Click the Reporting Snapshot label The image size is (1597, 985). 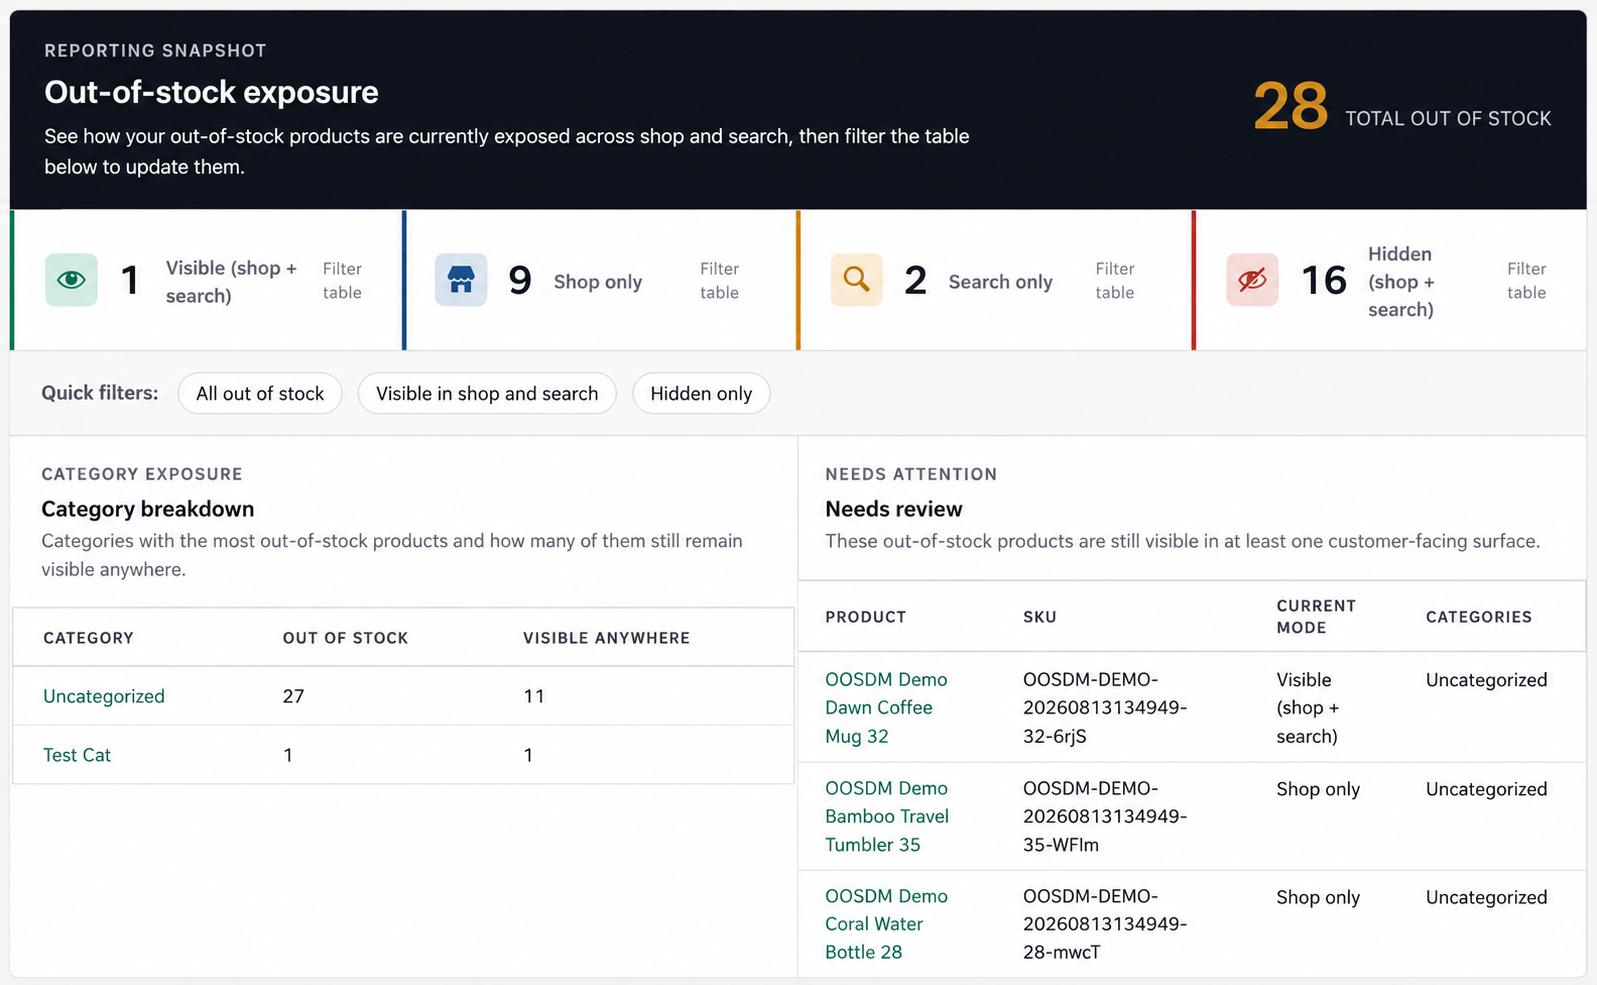(155, 50)
